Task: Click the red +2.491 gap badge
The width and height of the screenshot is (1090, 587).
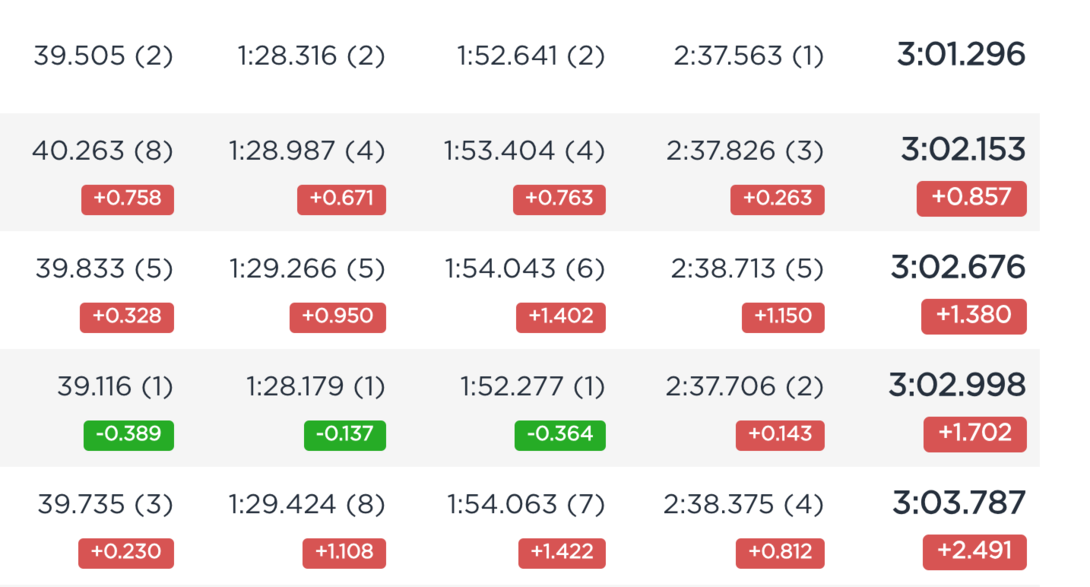Action: coord(974,552)
